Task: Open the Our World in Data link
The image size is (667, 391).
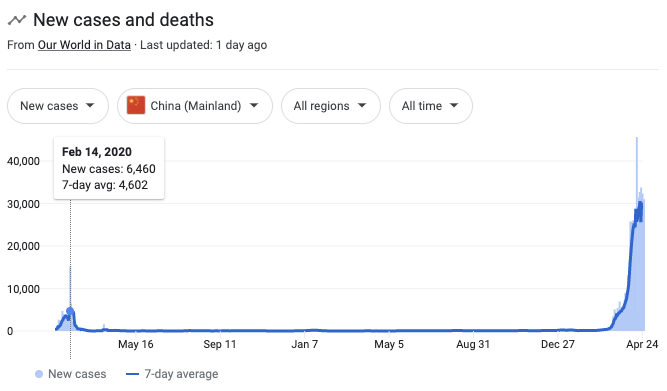Action: pos(84,45)
